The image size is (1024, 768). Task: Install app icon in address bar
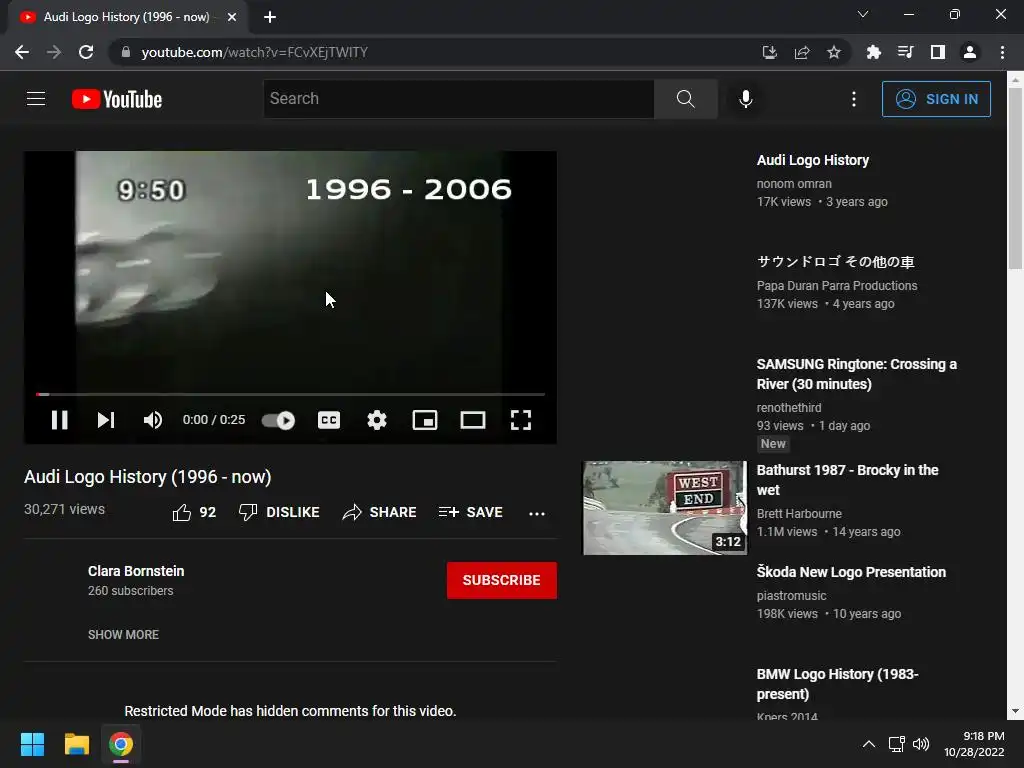tap(769, 52)
